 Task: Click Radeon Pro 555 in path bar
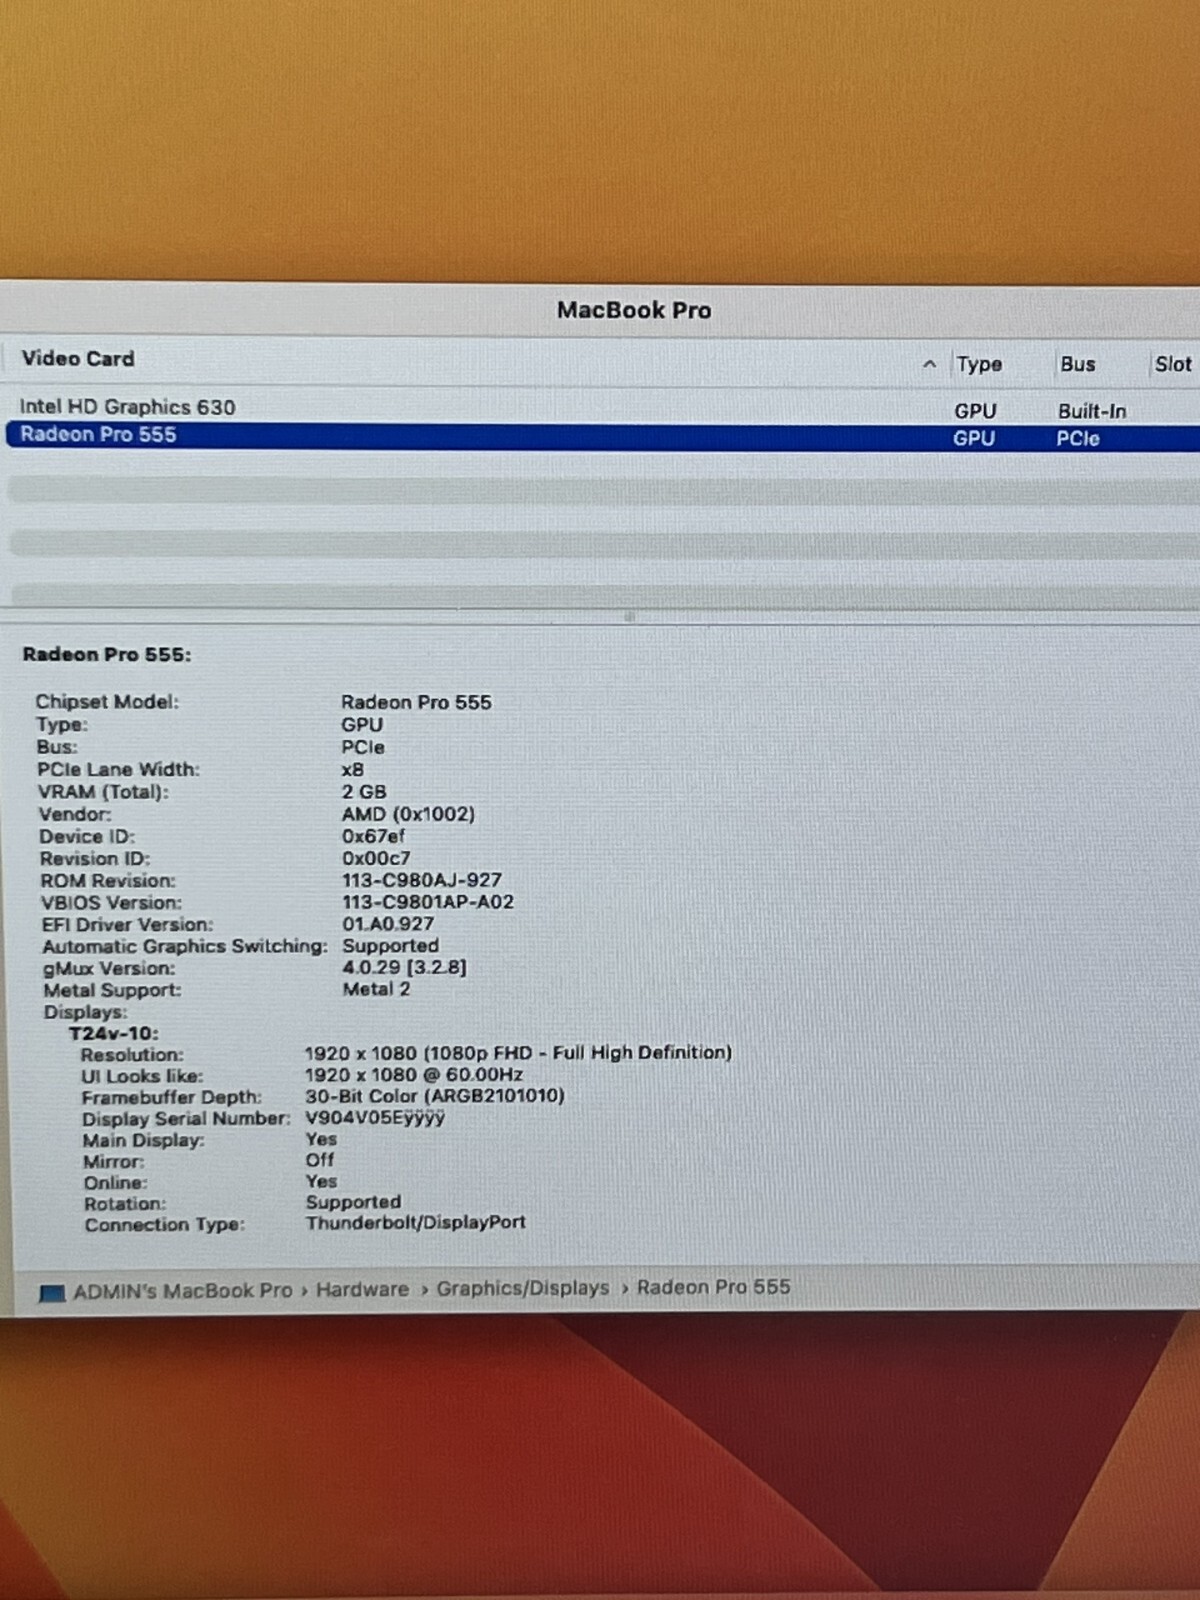(x=713, y=1287)
